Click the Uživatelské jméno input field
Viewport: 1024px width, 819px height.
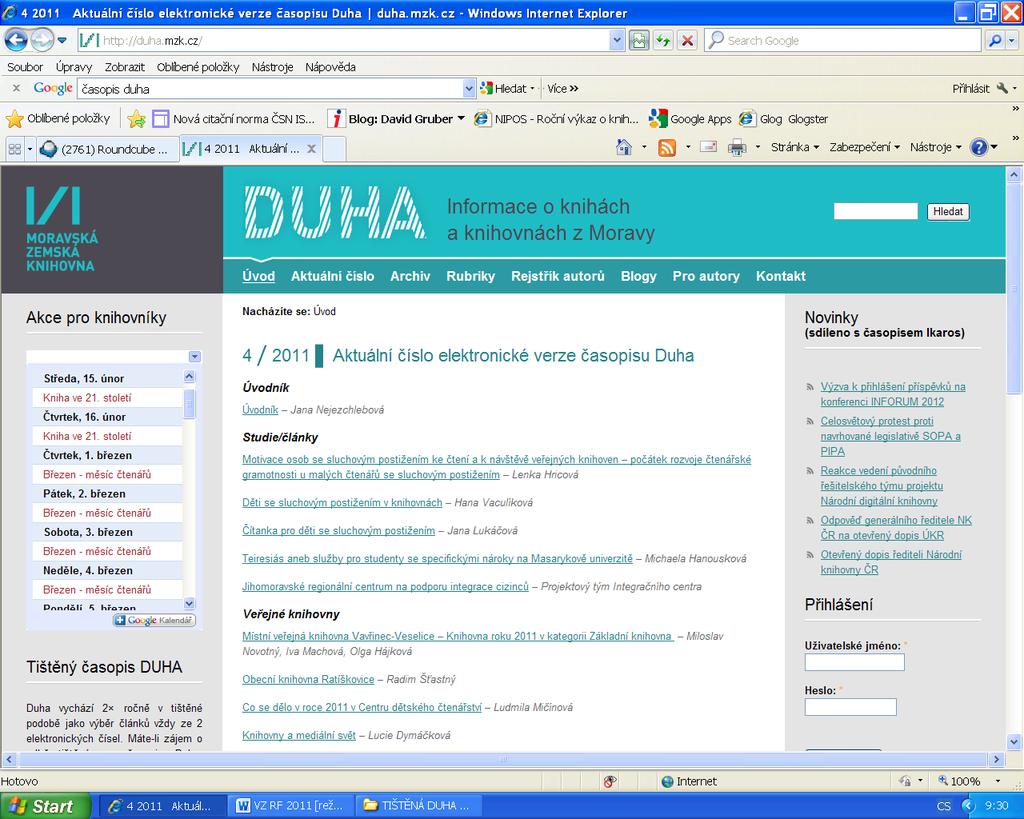point(854,662)
